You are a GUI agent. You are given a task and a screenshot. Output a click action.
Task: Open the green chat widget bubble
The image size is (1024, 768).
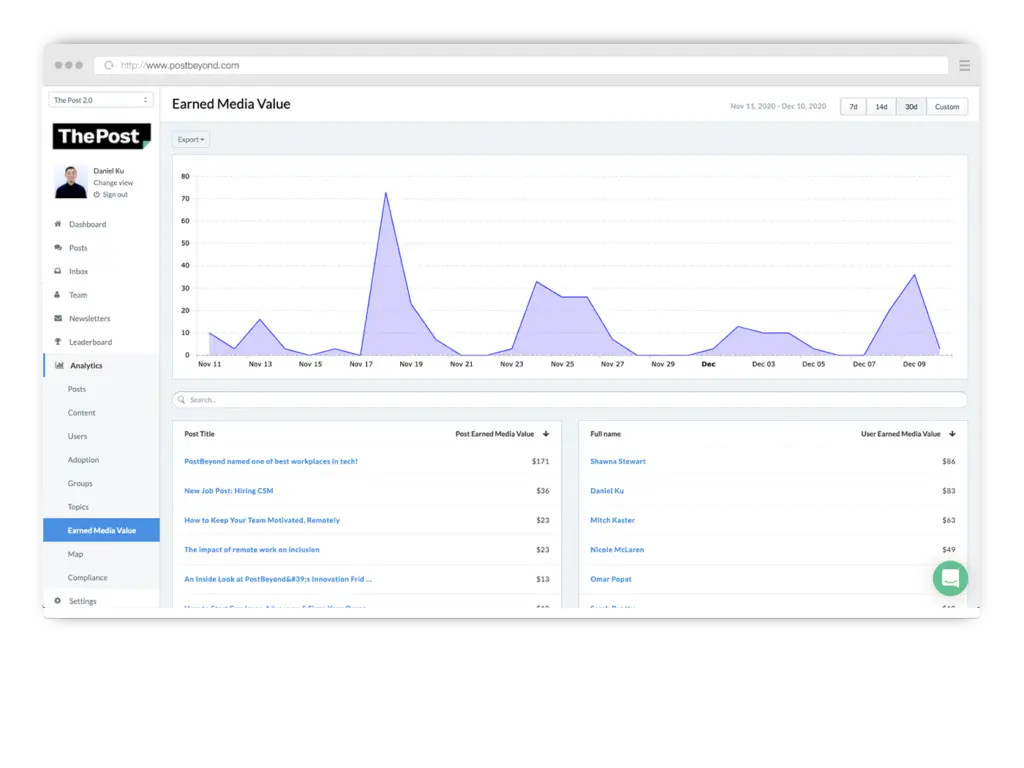pos(949,578)
